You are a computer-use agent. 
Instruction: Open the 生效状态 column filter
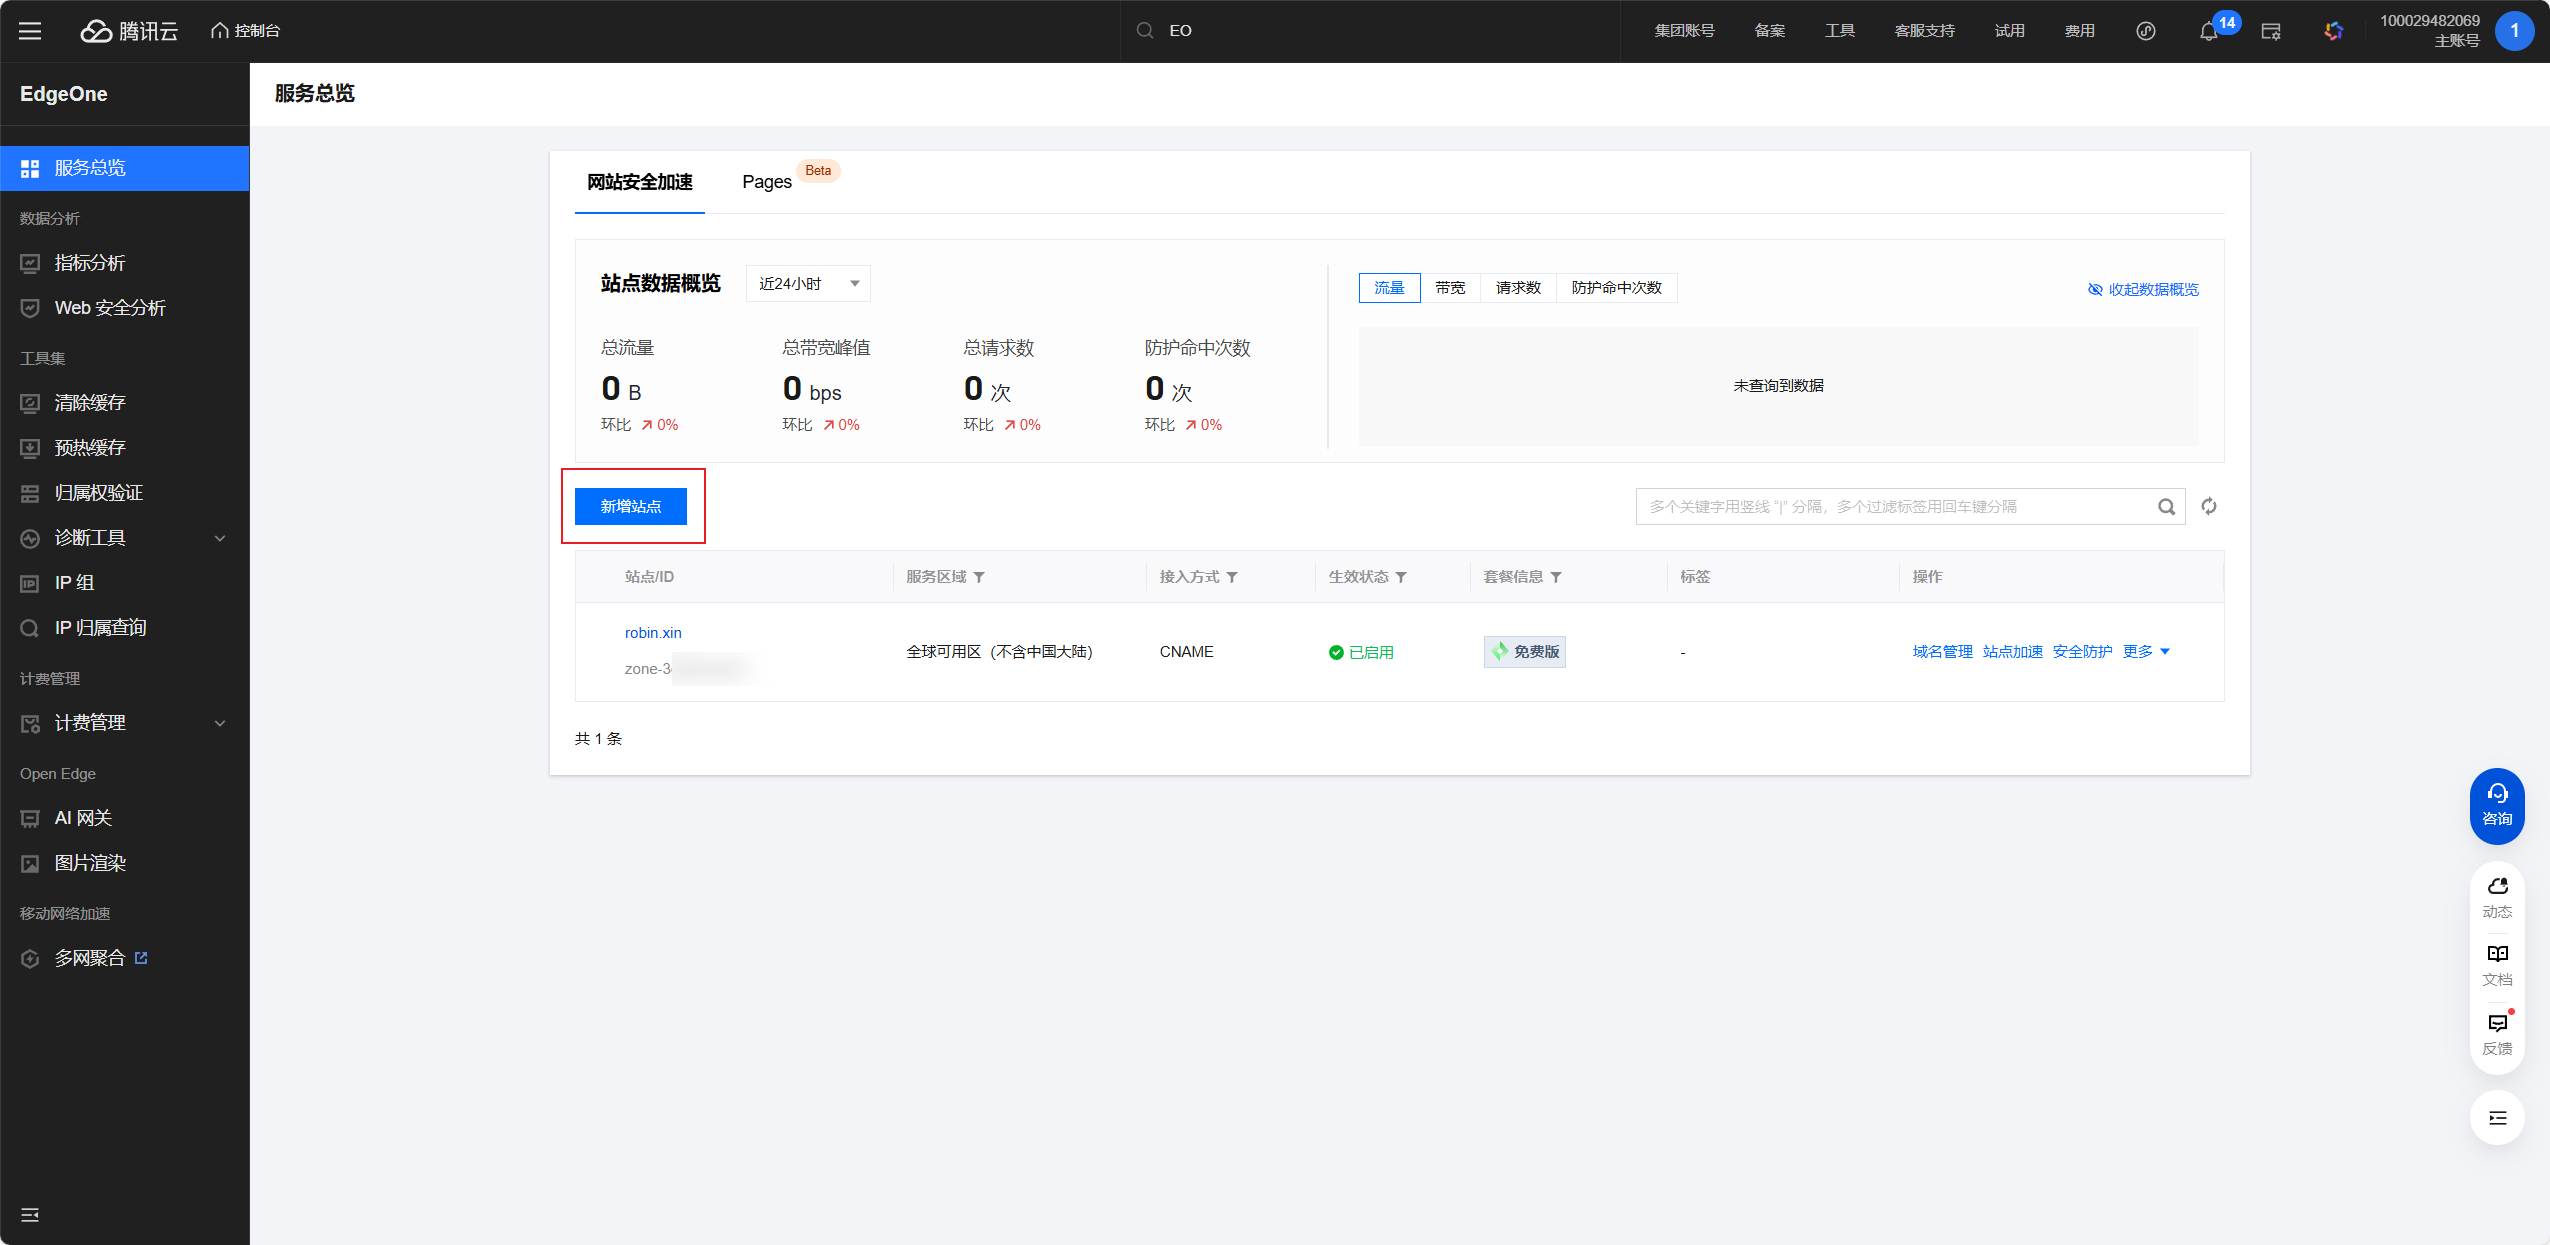pos(1401,578)
